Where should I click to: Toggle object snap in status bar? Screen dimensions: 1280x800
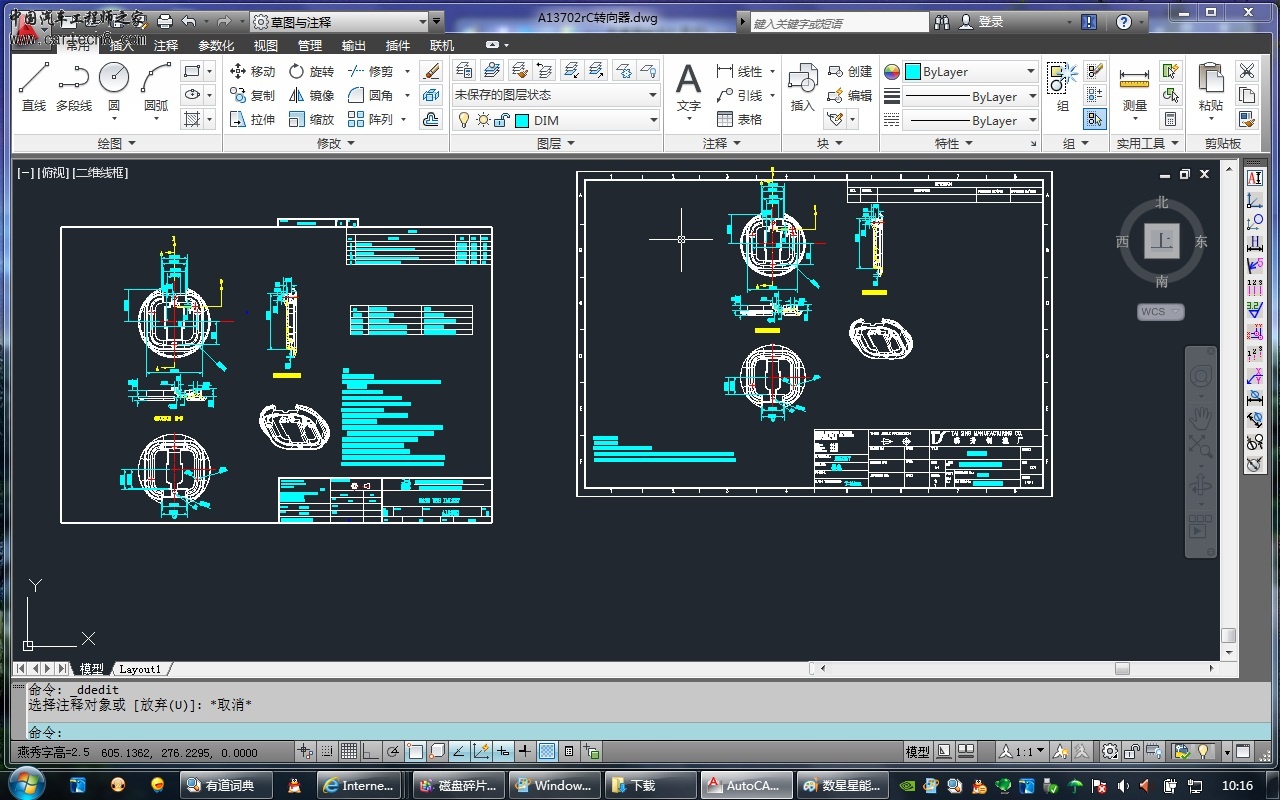click(414, 752)
